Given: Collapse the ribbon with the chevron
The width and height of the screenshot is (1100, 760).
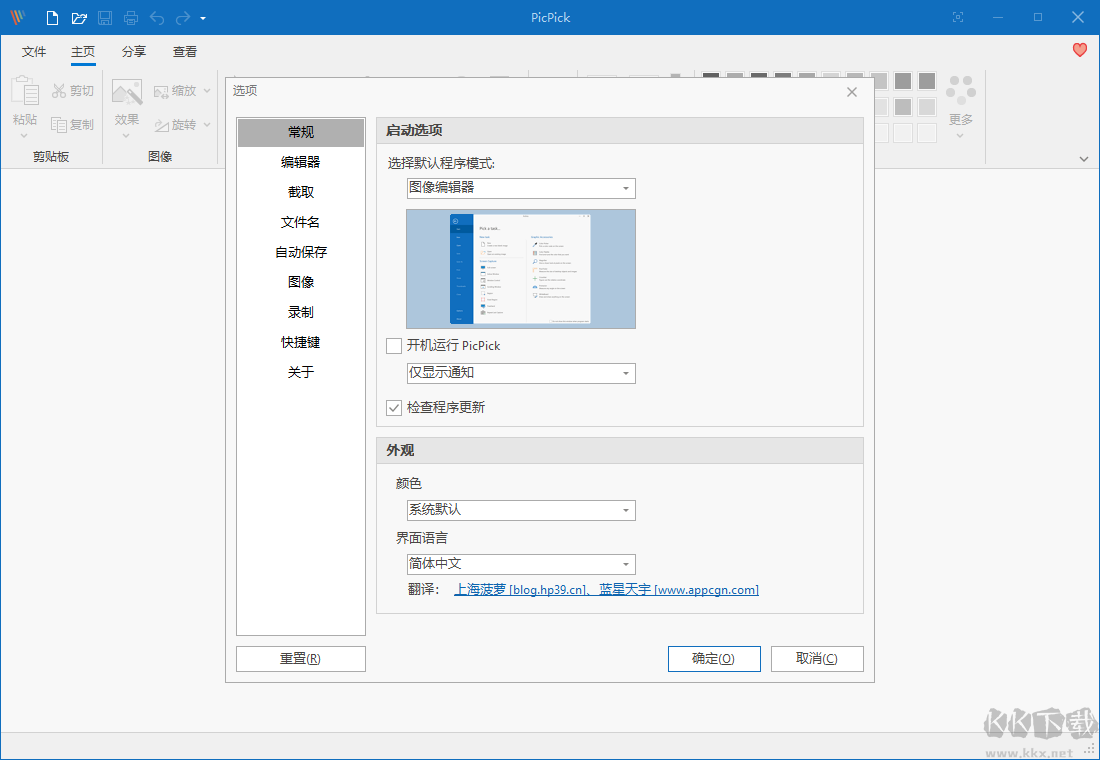Looking at the screenshot, I should (x=1084, y=159).
